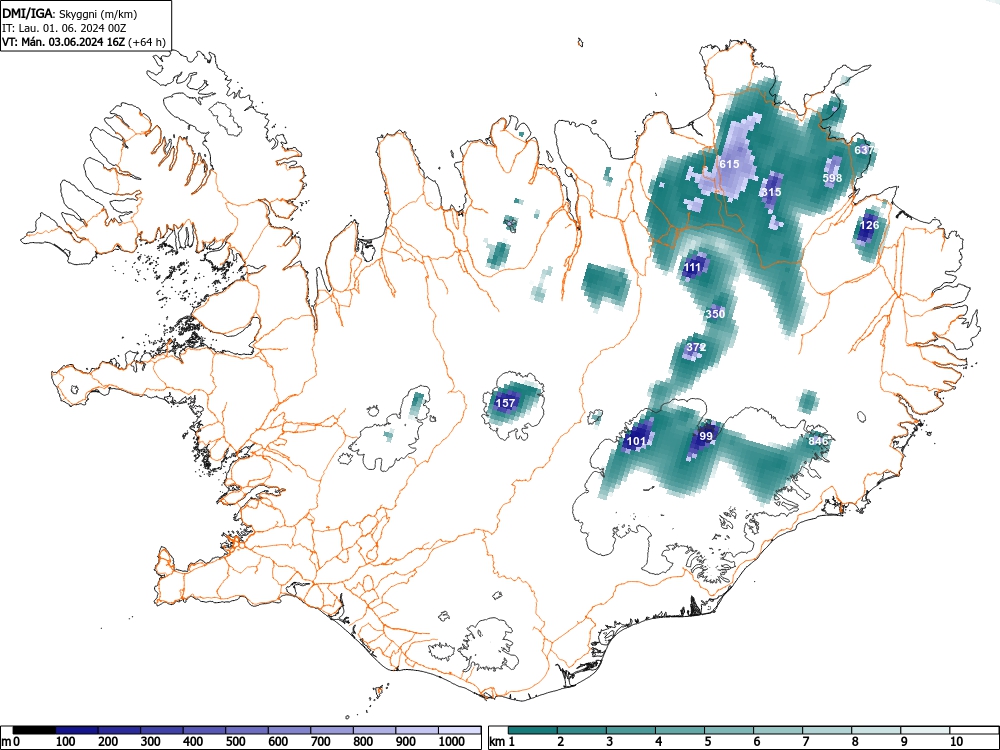Pick the 2–3 km legend swatch
This screenshot has width=1000, height=750.
click(x=582, y=730)
